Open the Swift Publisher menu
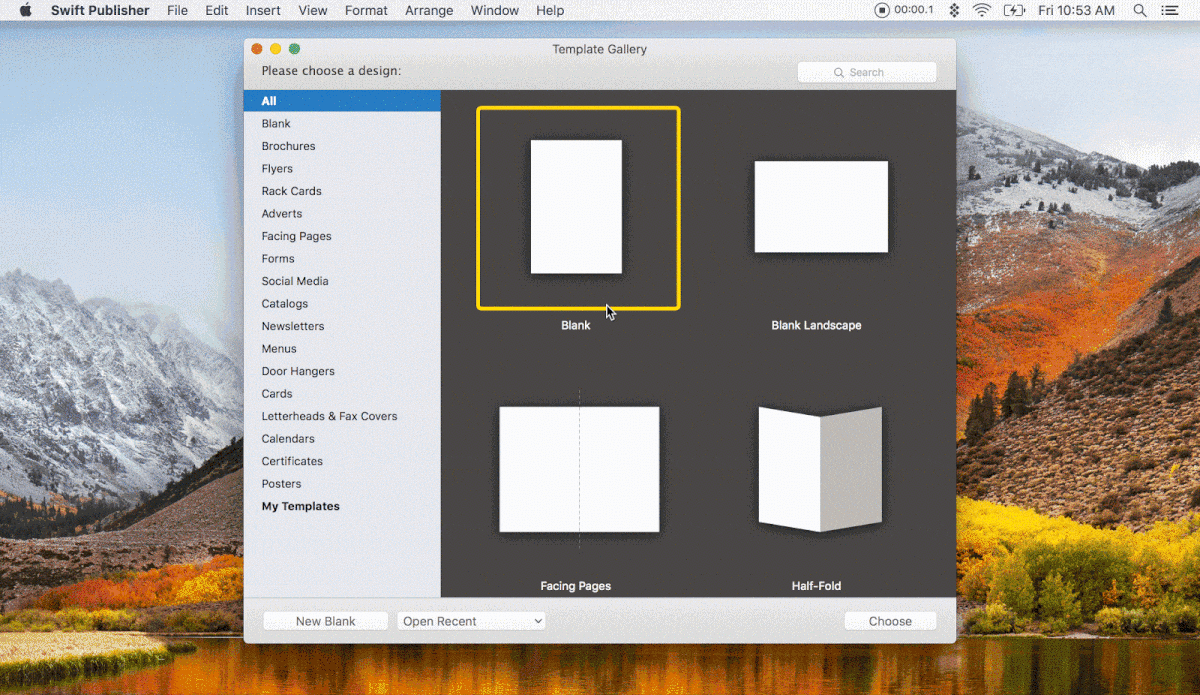 (x=100, y=10)
